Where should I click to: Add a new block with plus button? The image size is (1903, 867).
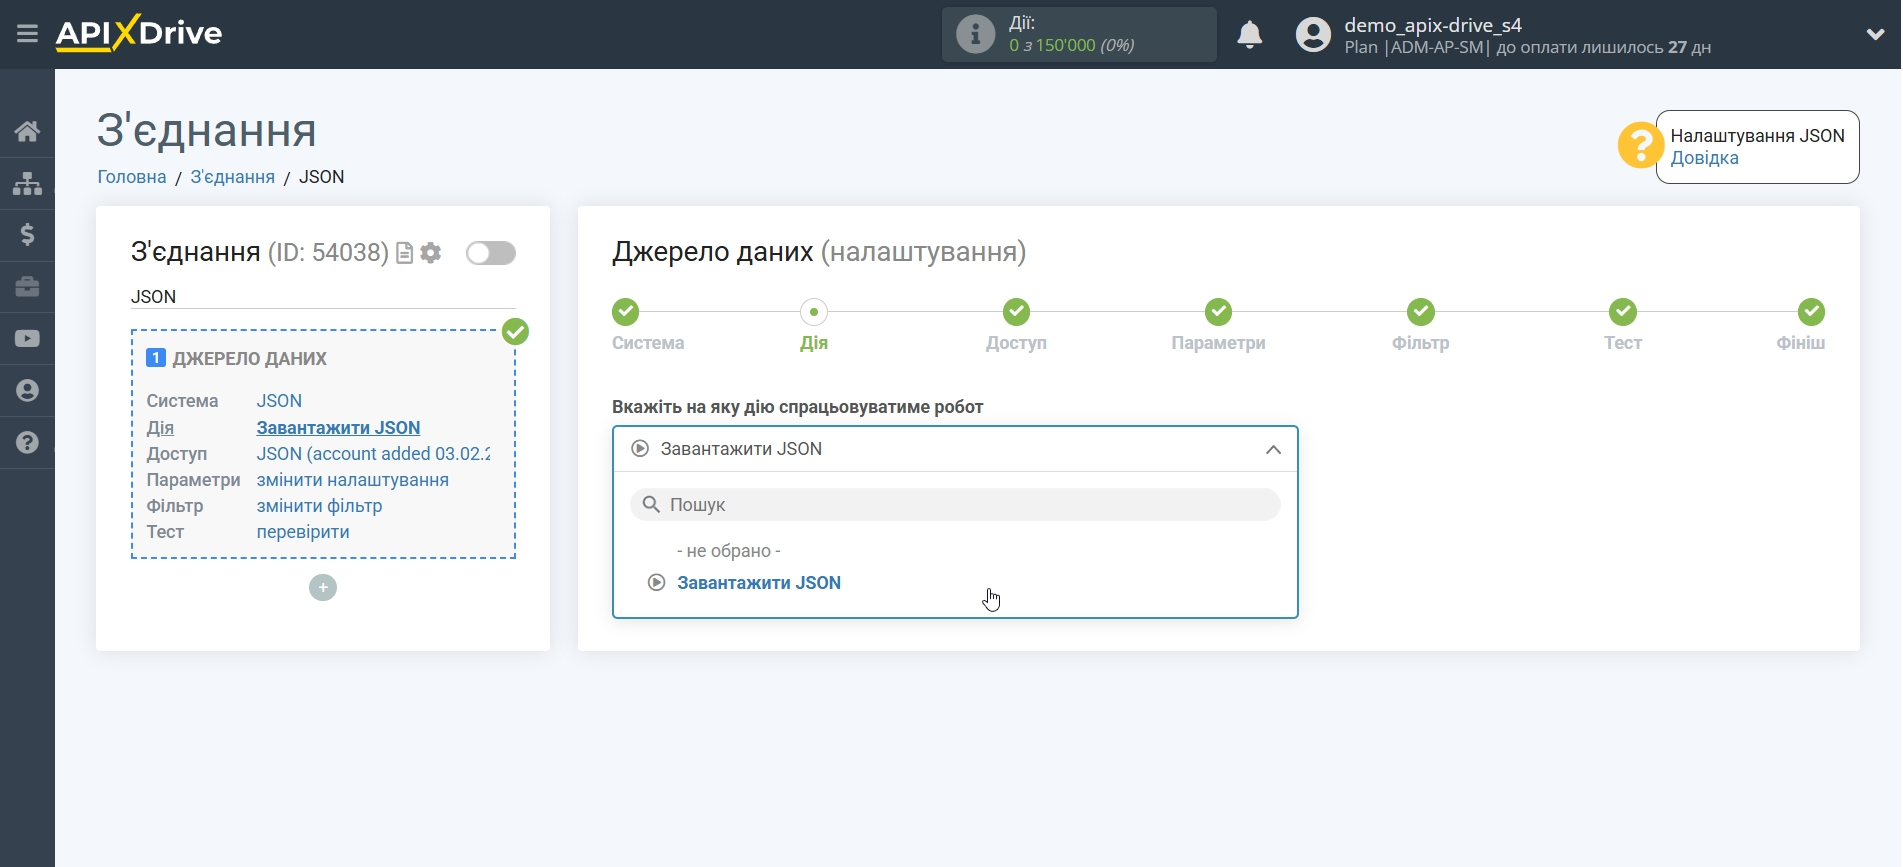pos(323,587)
